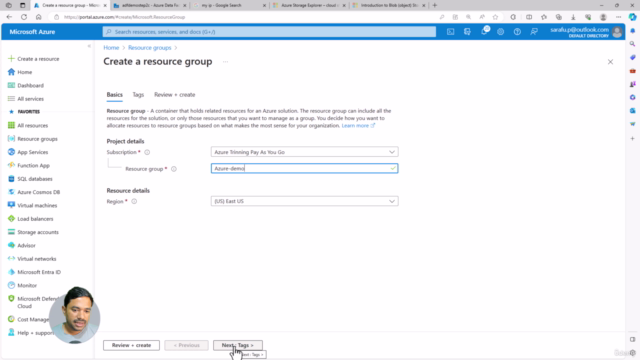Click the info icon next to Region
The width and height of the screenshot is (640, 360).
tap(134, 201)
